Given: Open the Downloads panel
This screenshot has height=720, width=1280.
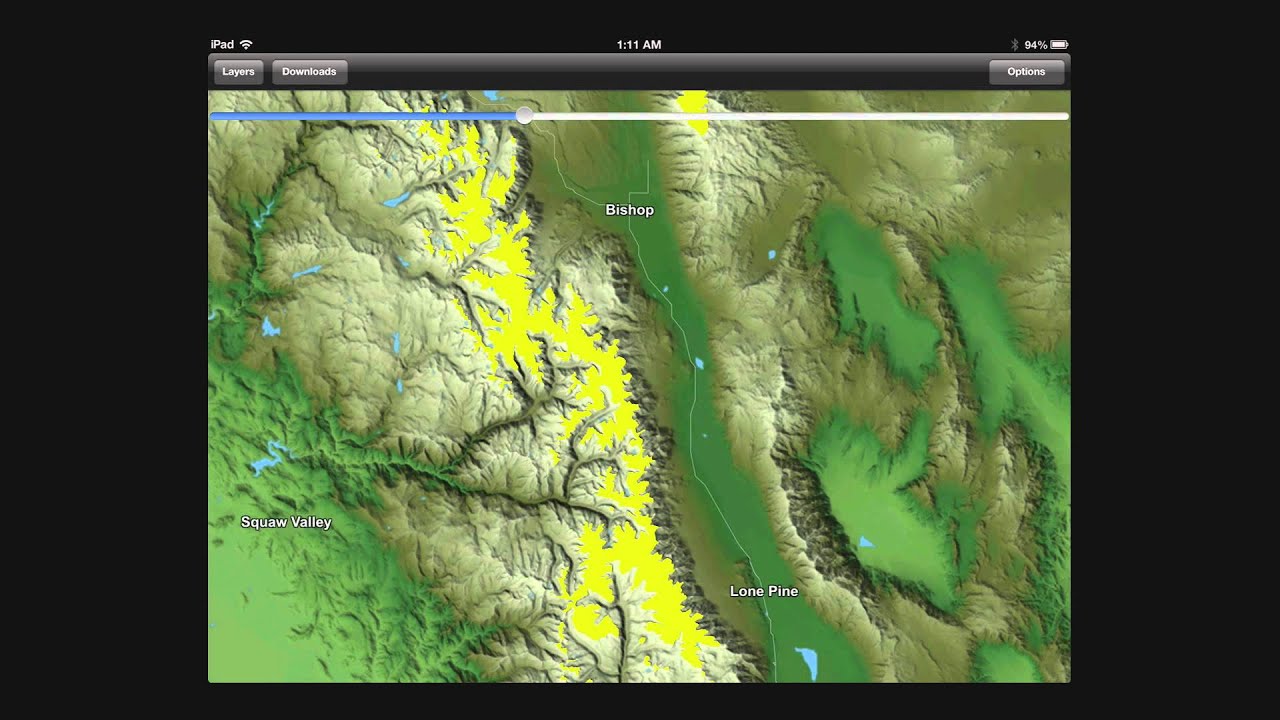Looking at the screenshot, I should click(x=309, y=72).
